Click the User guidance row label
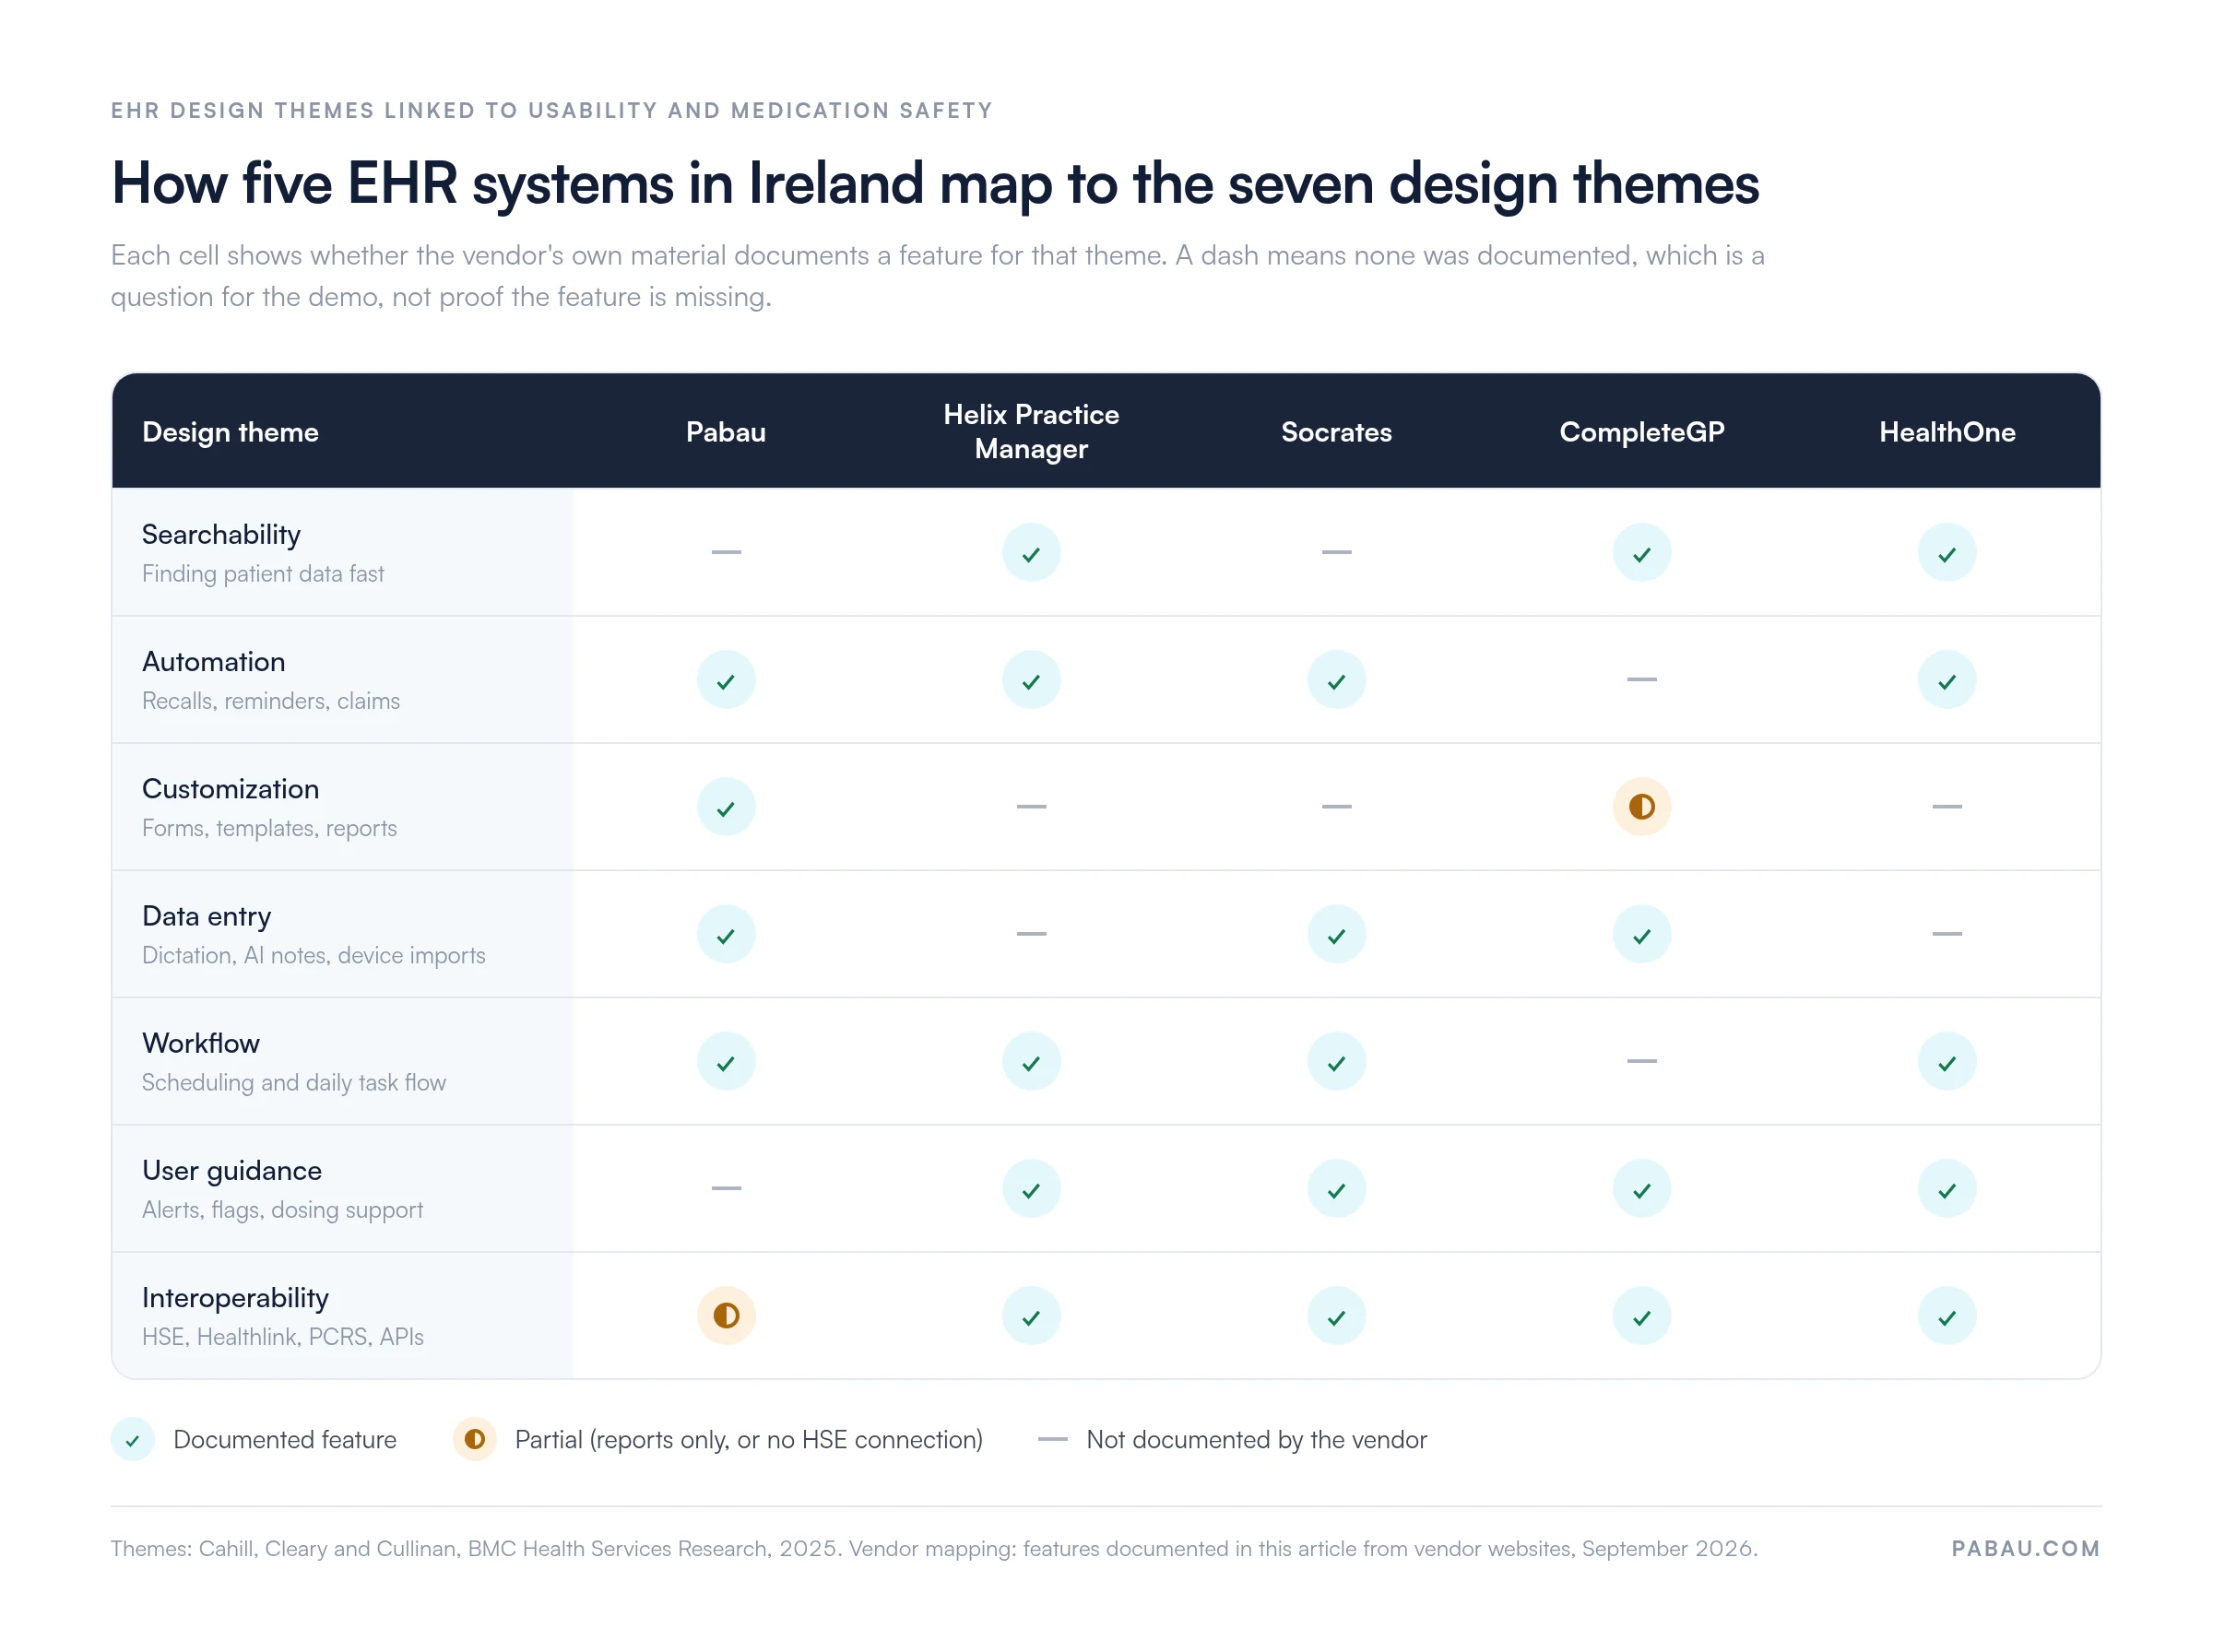2213x1652 pixels. [232, 1171]
